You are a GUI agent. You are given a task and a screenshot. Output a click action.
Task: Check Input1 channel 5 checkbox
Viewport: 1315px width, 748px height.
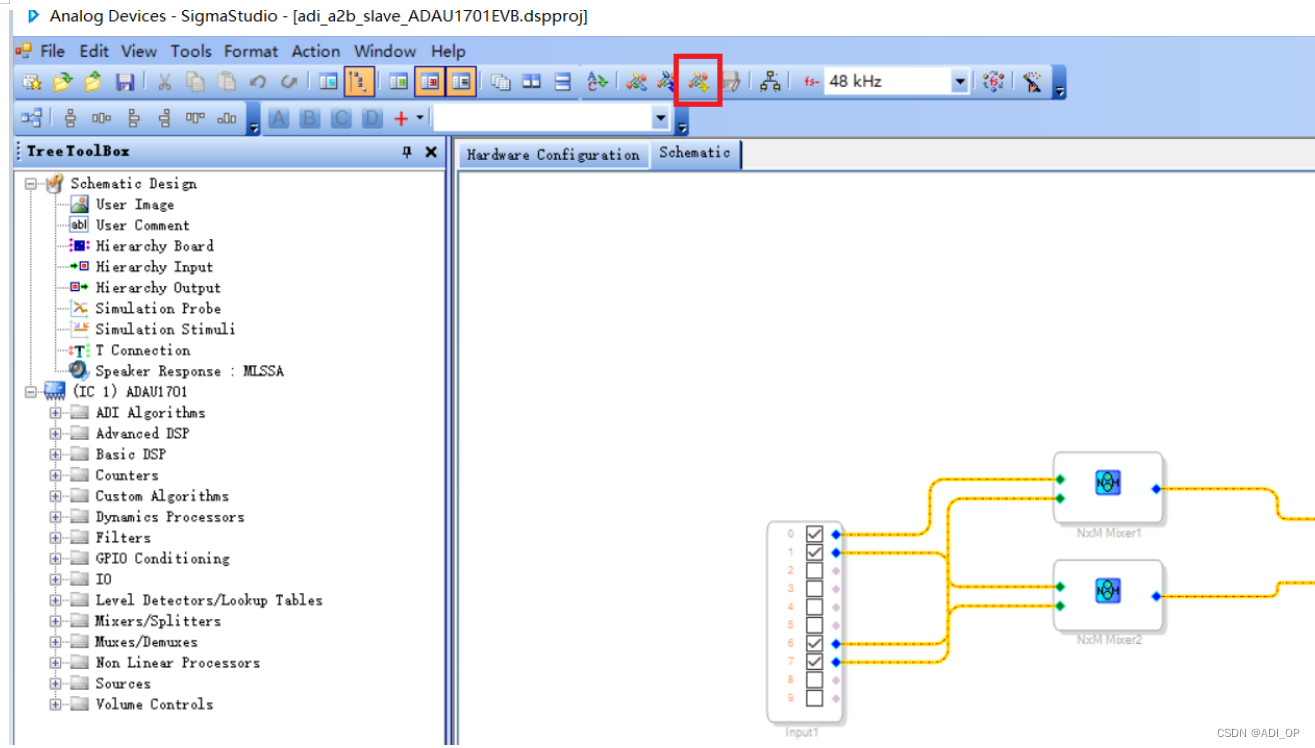click(814, 625)
